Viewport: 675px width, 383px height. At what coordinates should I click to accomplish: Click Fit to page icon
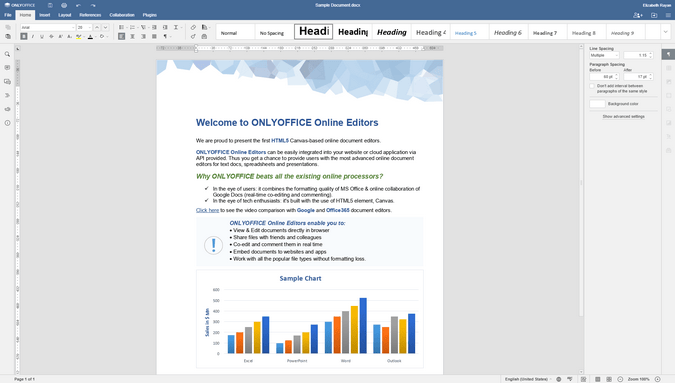tap(598, 379)
